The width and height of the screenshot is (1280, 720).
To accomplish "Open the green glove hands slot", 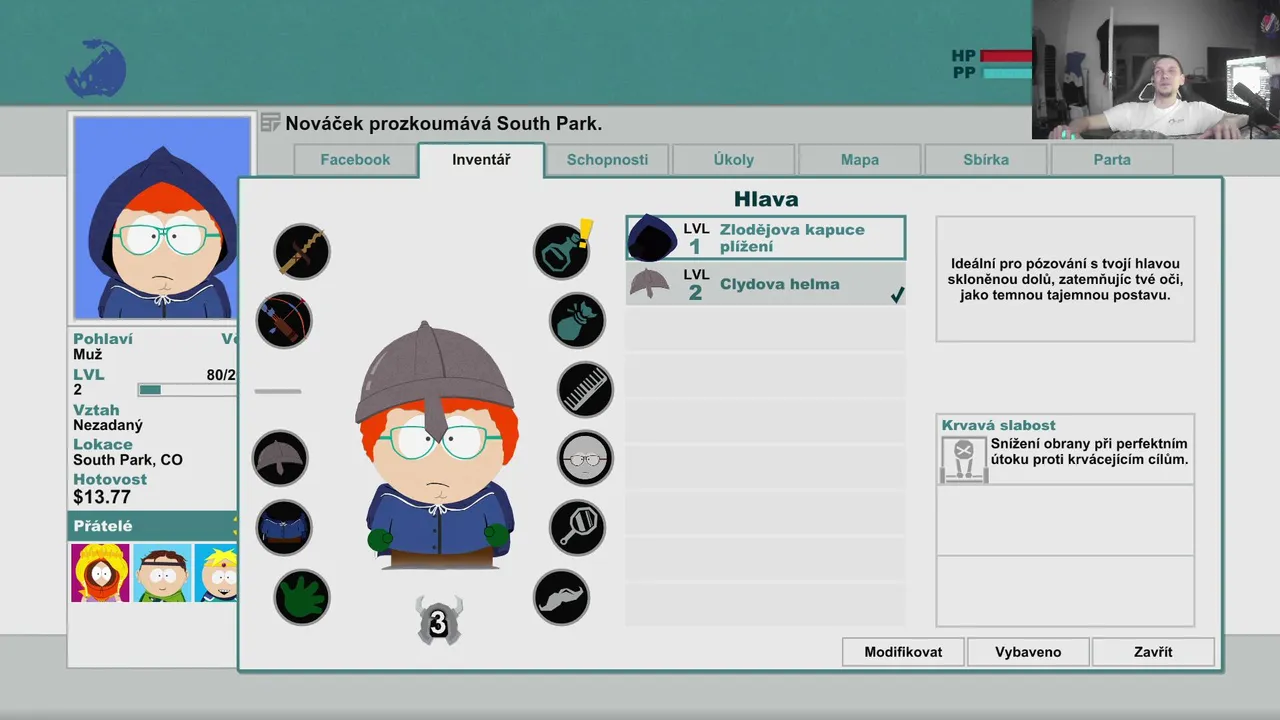I will click(x=302, y=597).
